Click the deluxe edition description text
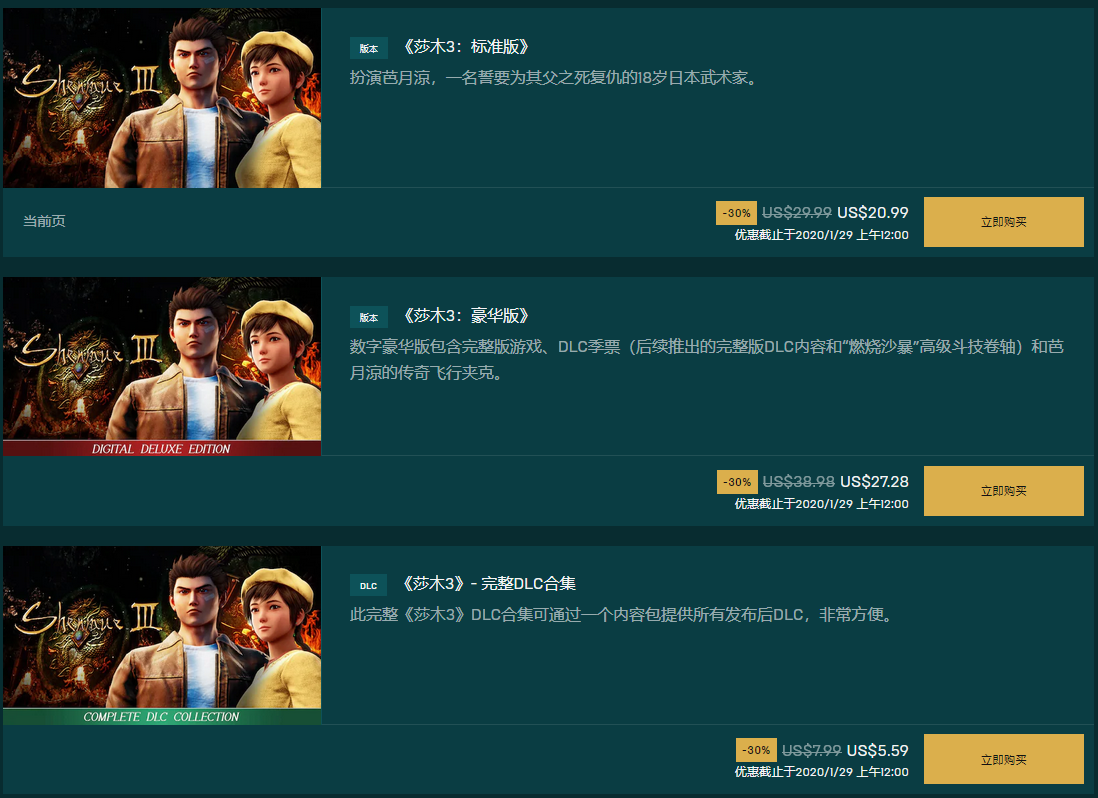This screenshot has height=798, width=1098. (707, 360)
